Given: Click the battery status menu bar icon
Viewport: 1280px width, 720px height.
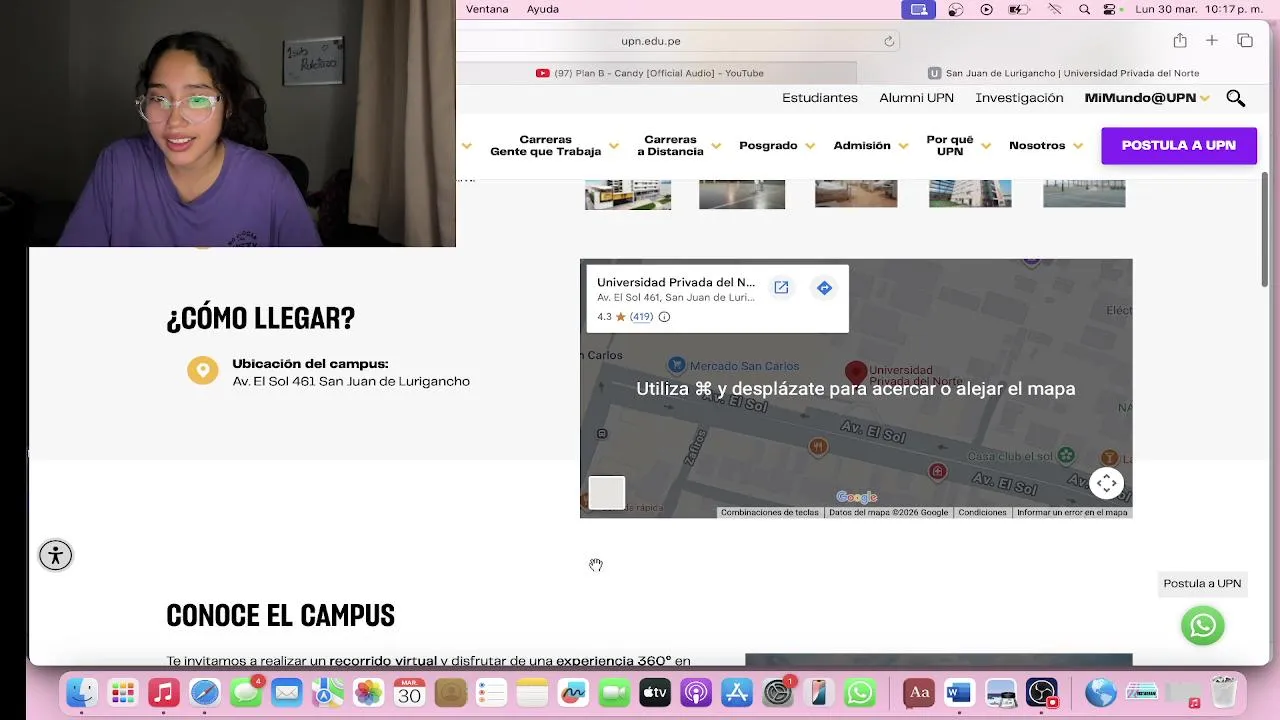Looking at the screenshot, I should pyautogui.click(x=1019, y=9).
